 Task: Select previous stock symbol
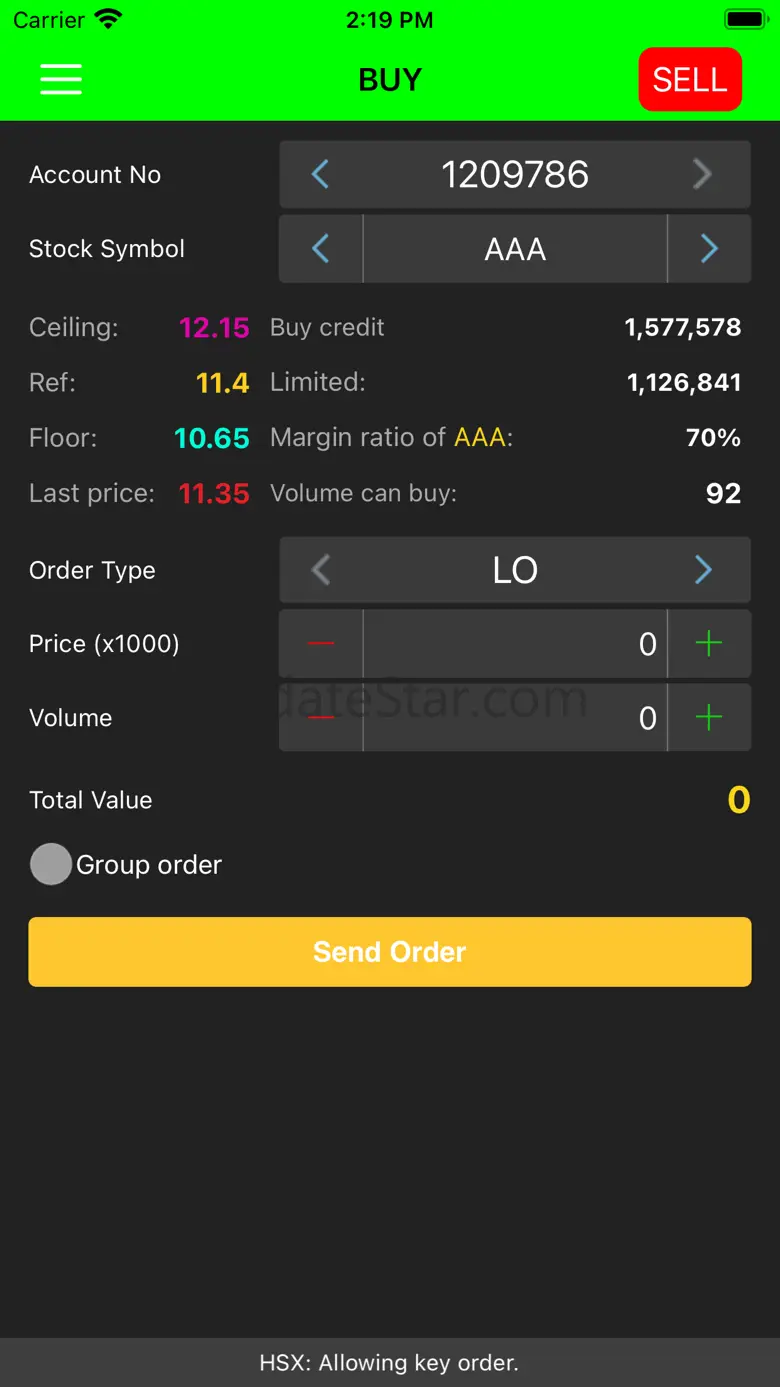pyautogui.click(x=320, y=248)
